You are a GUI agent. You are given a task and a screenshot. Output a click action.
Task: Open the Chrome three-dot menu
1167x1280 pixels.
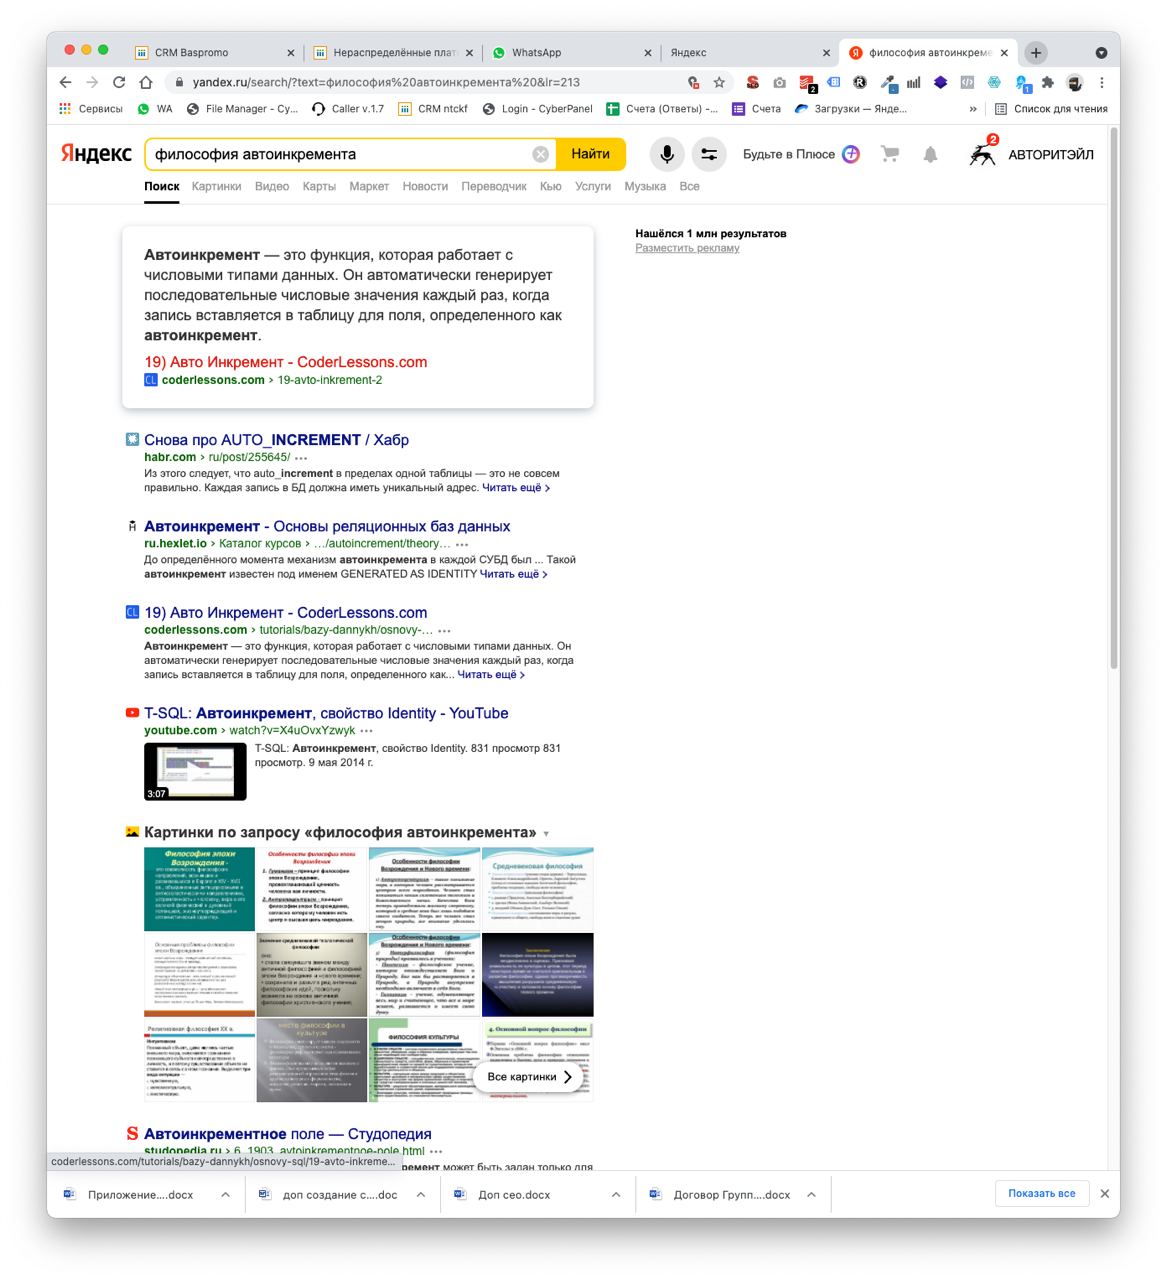coord(1101,82)
